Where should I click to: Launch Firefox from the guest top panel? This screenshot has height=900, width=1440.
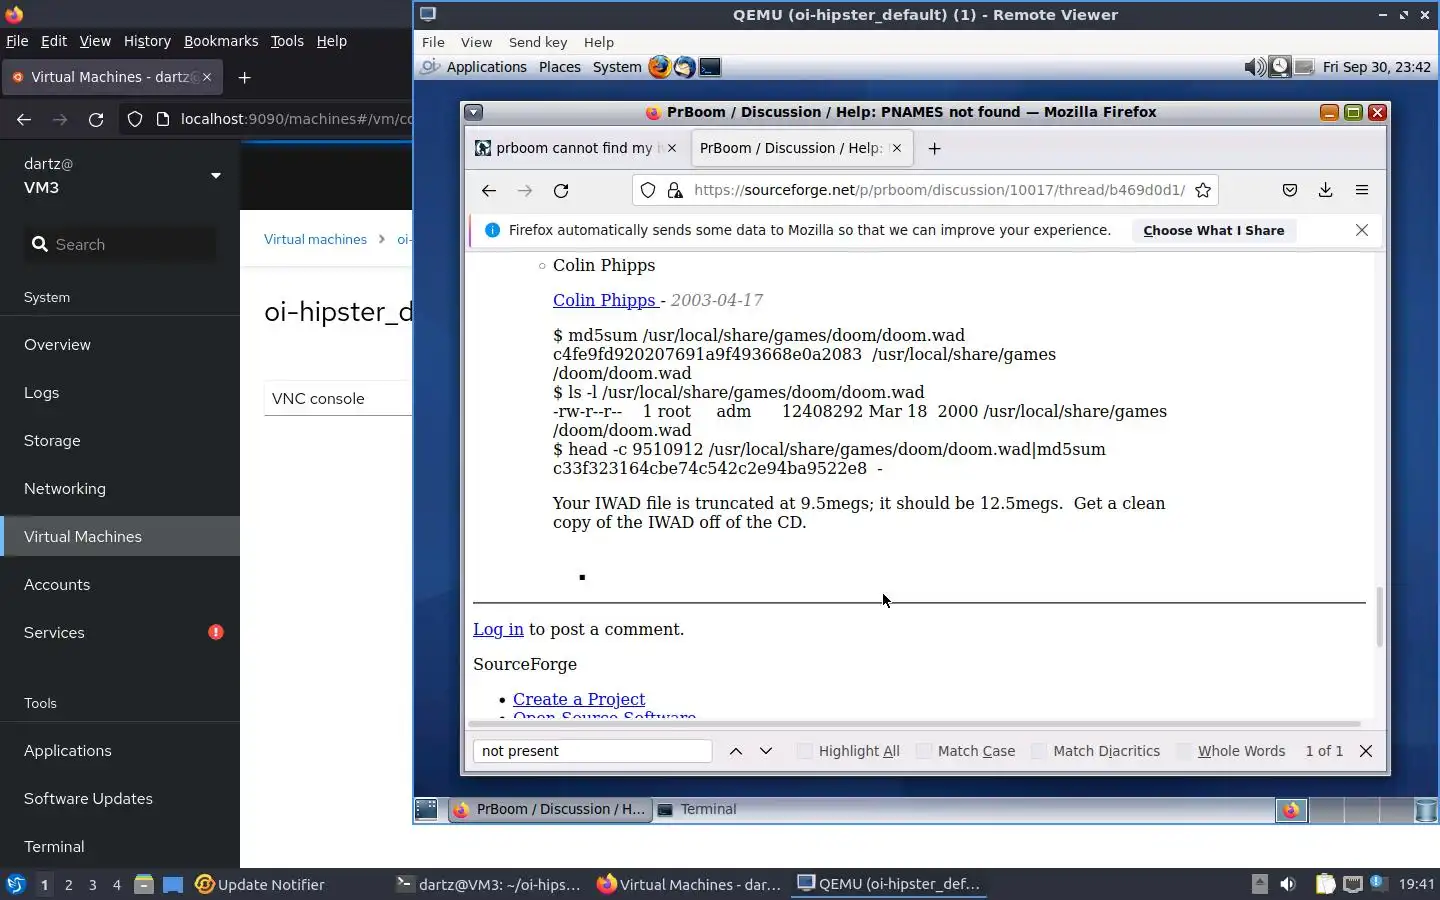tap(659, 67)
